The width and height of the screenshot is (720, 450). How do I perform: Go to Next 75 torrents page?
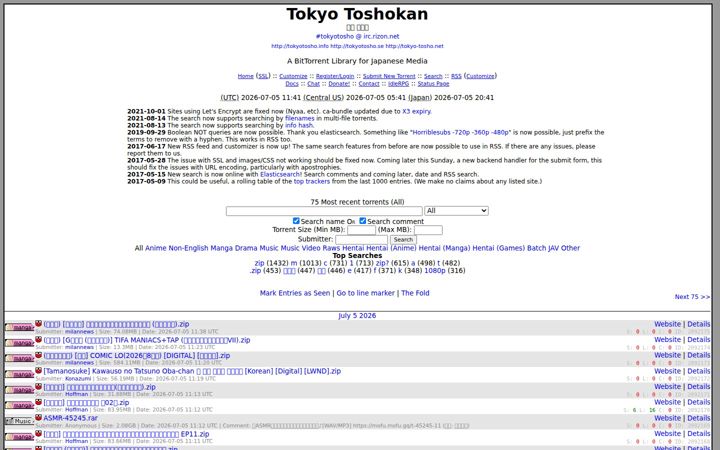click(x=692, y=297)
